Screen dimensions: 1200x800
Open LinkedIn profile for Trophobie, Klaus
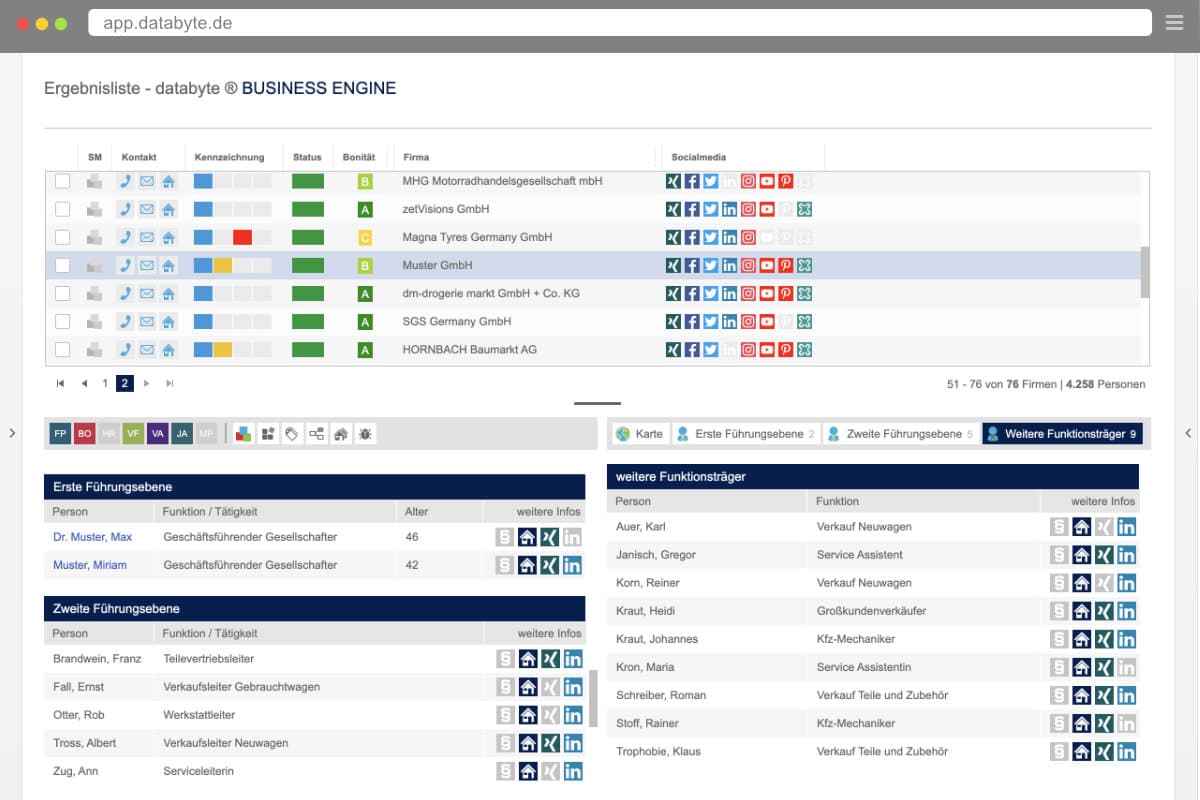(1127, 751)
